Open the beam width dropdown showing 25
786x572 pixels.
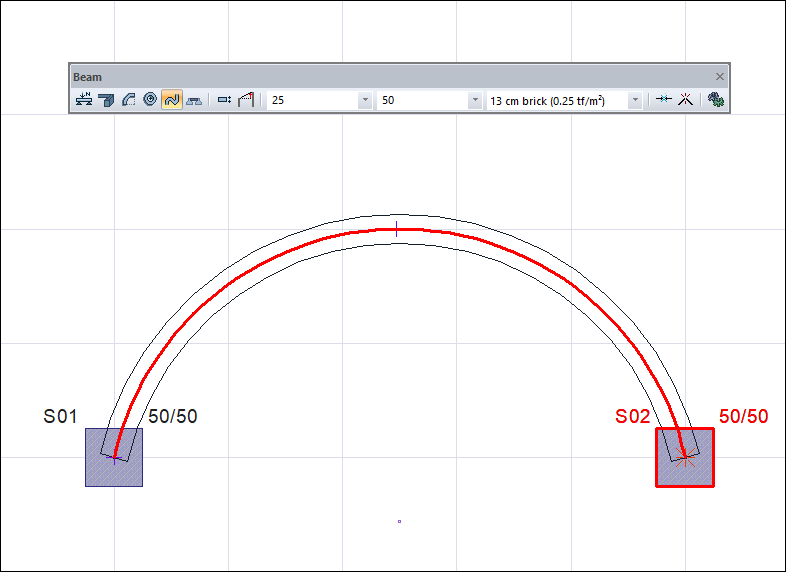pyautogui.click(x=364, y=101)
